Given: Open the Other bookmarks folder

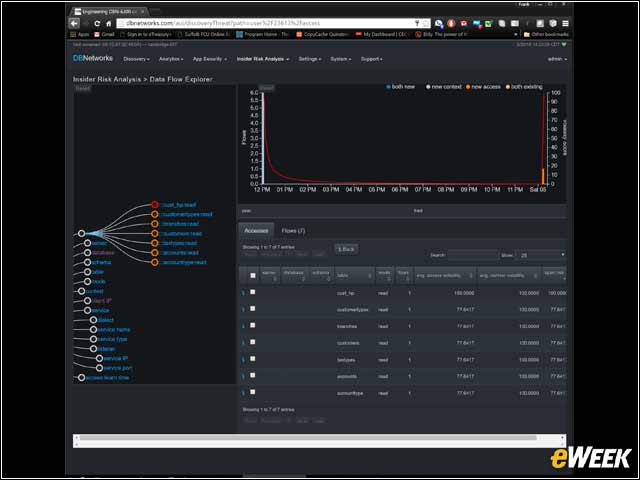Looking at the screenshot, I should click(x=546, y=35).
